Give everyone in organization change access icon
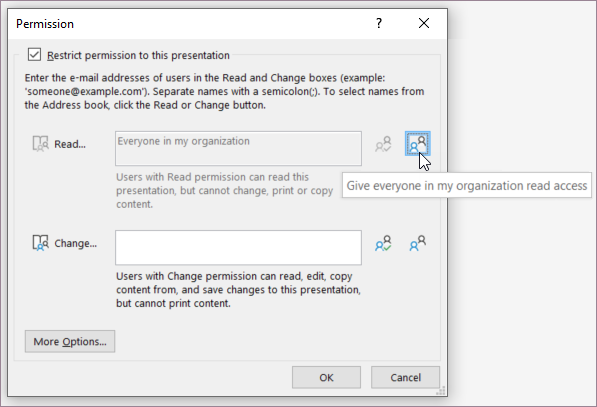 coord(418,243)
